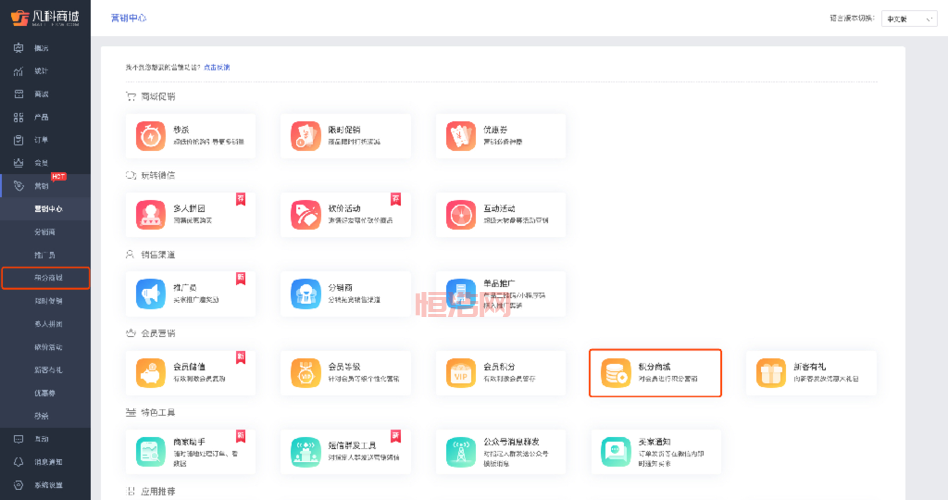Image resolution: width=948 pixels, height=500 pixels.
Task: Open the 会员等级 VIP badge icon
Action: (x=304, y=373)
